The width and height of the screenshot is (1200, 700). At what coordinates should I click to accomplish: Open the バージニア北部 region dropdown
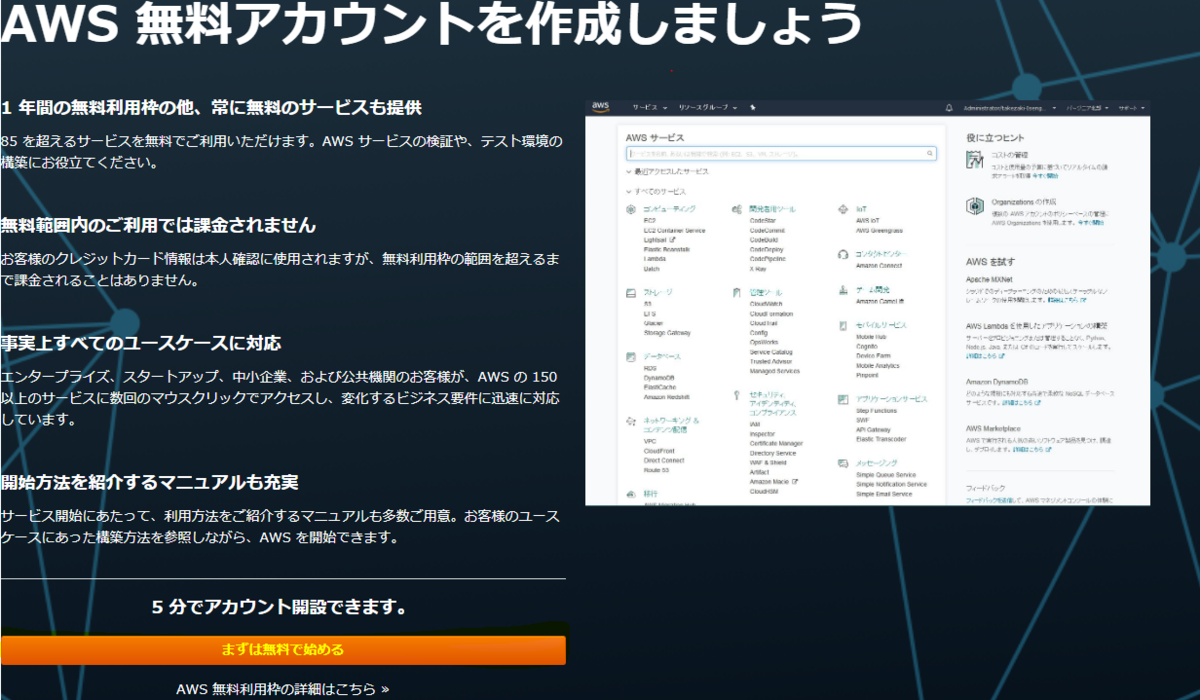(x=1088, y=107)
